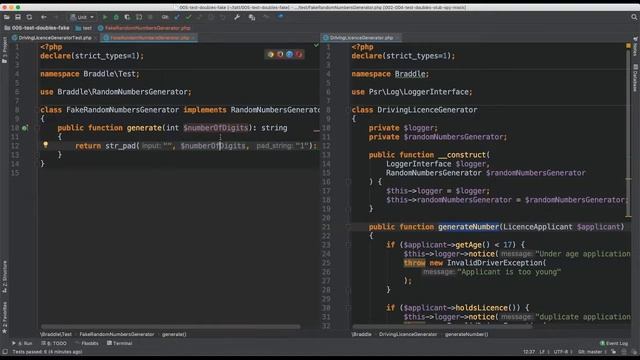The width and height of the screenshot is (640, 360).
Task: Open in Safari browser icon
Action: 289,54
